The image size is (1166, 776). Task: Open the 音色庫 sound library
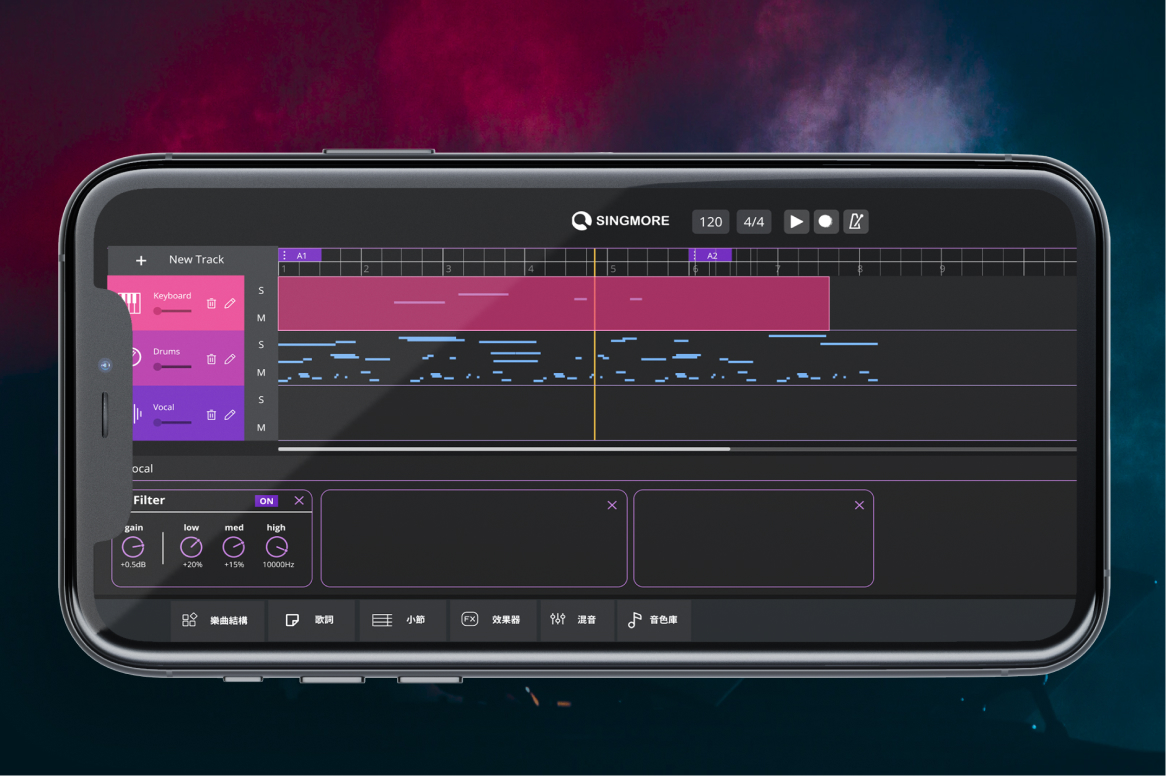click(653, 620)
